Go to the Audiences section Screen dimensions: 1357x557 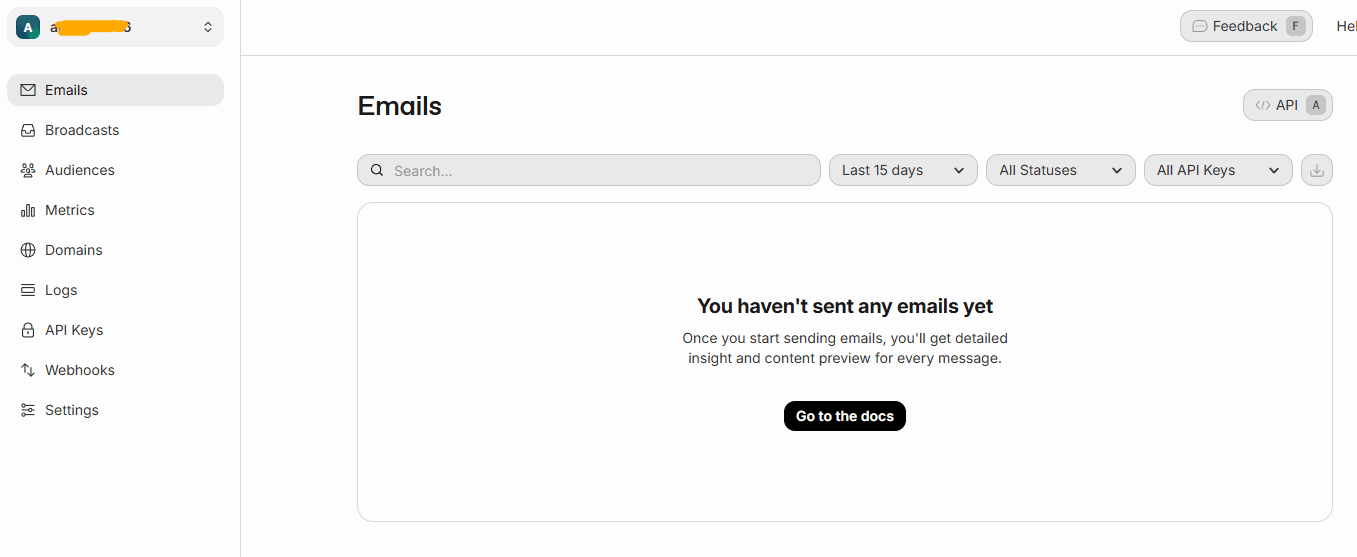pyautogui.click(x=80, y=170)
